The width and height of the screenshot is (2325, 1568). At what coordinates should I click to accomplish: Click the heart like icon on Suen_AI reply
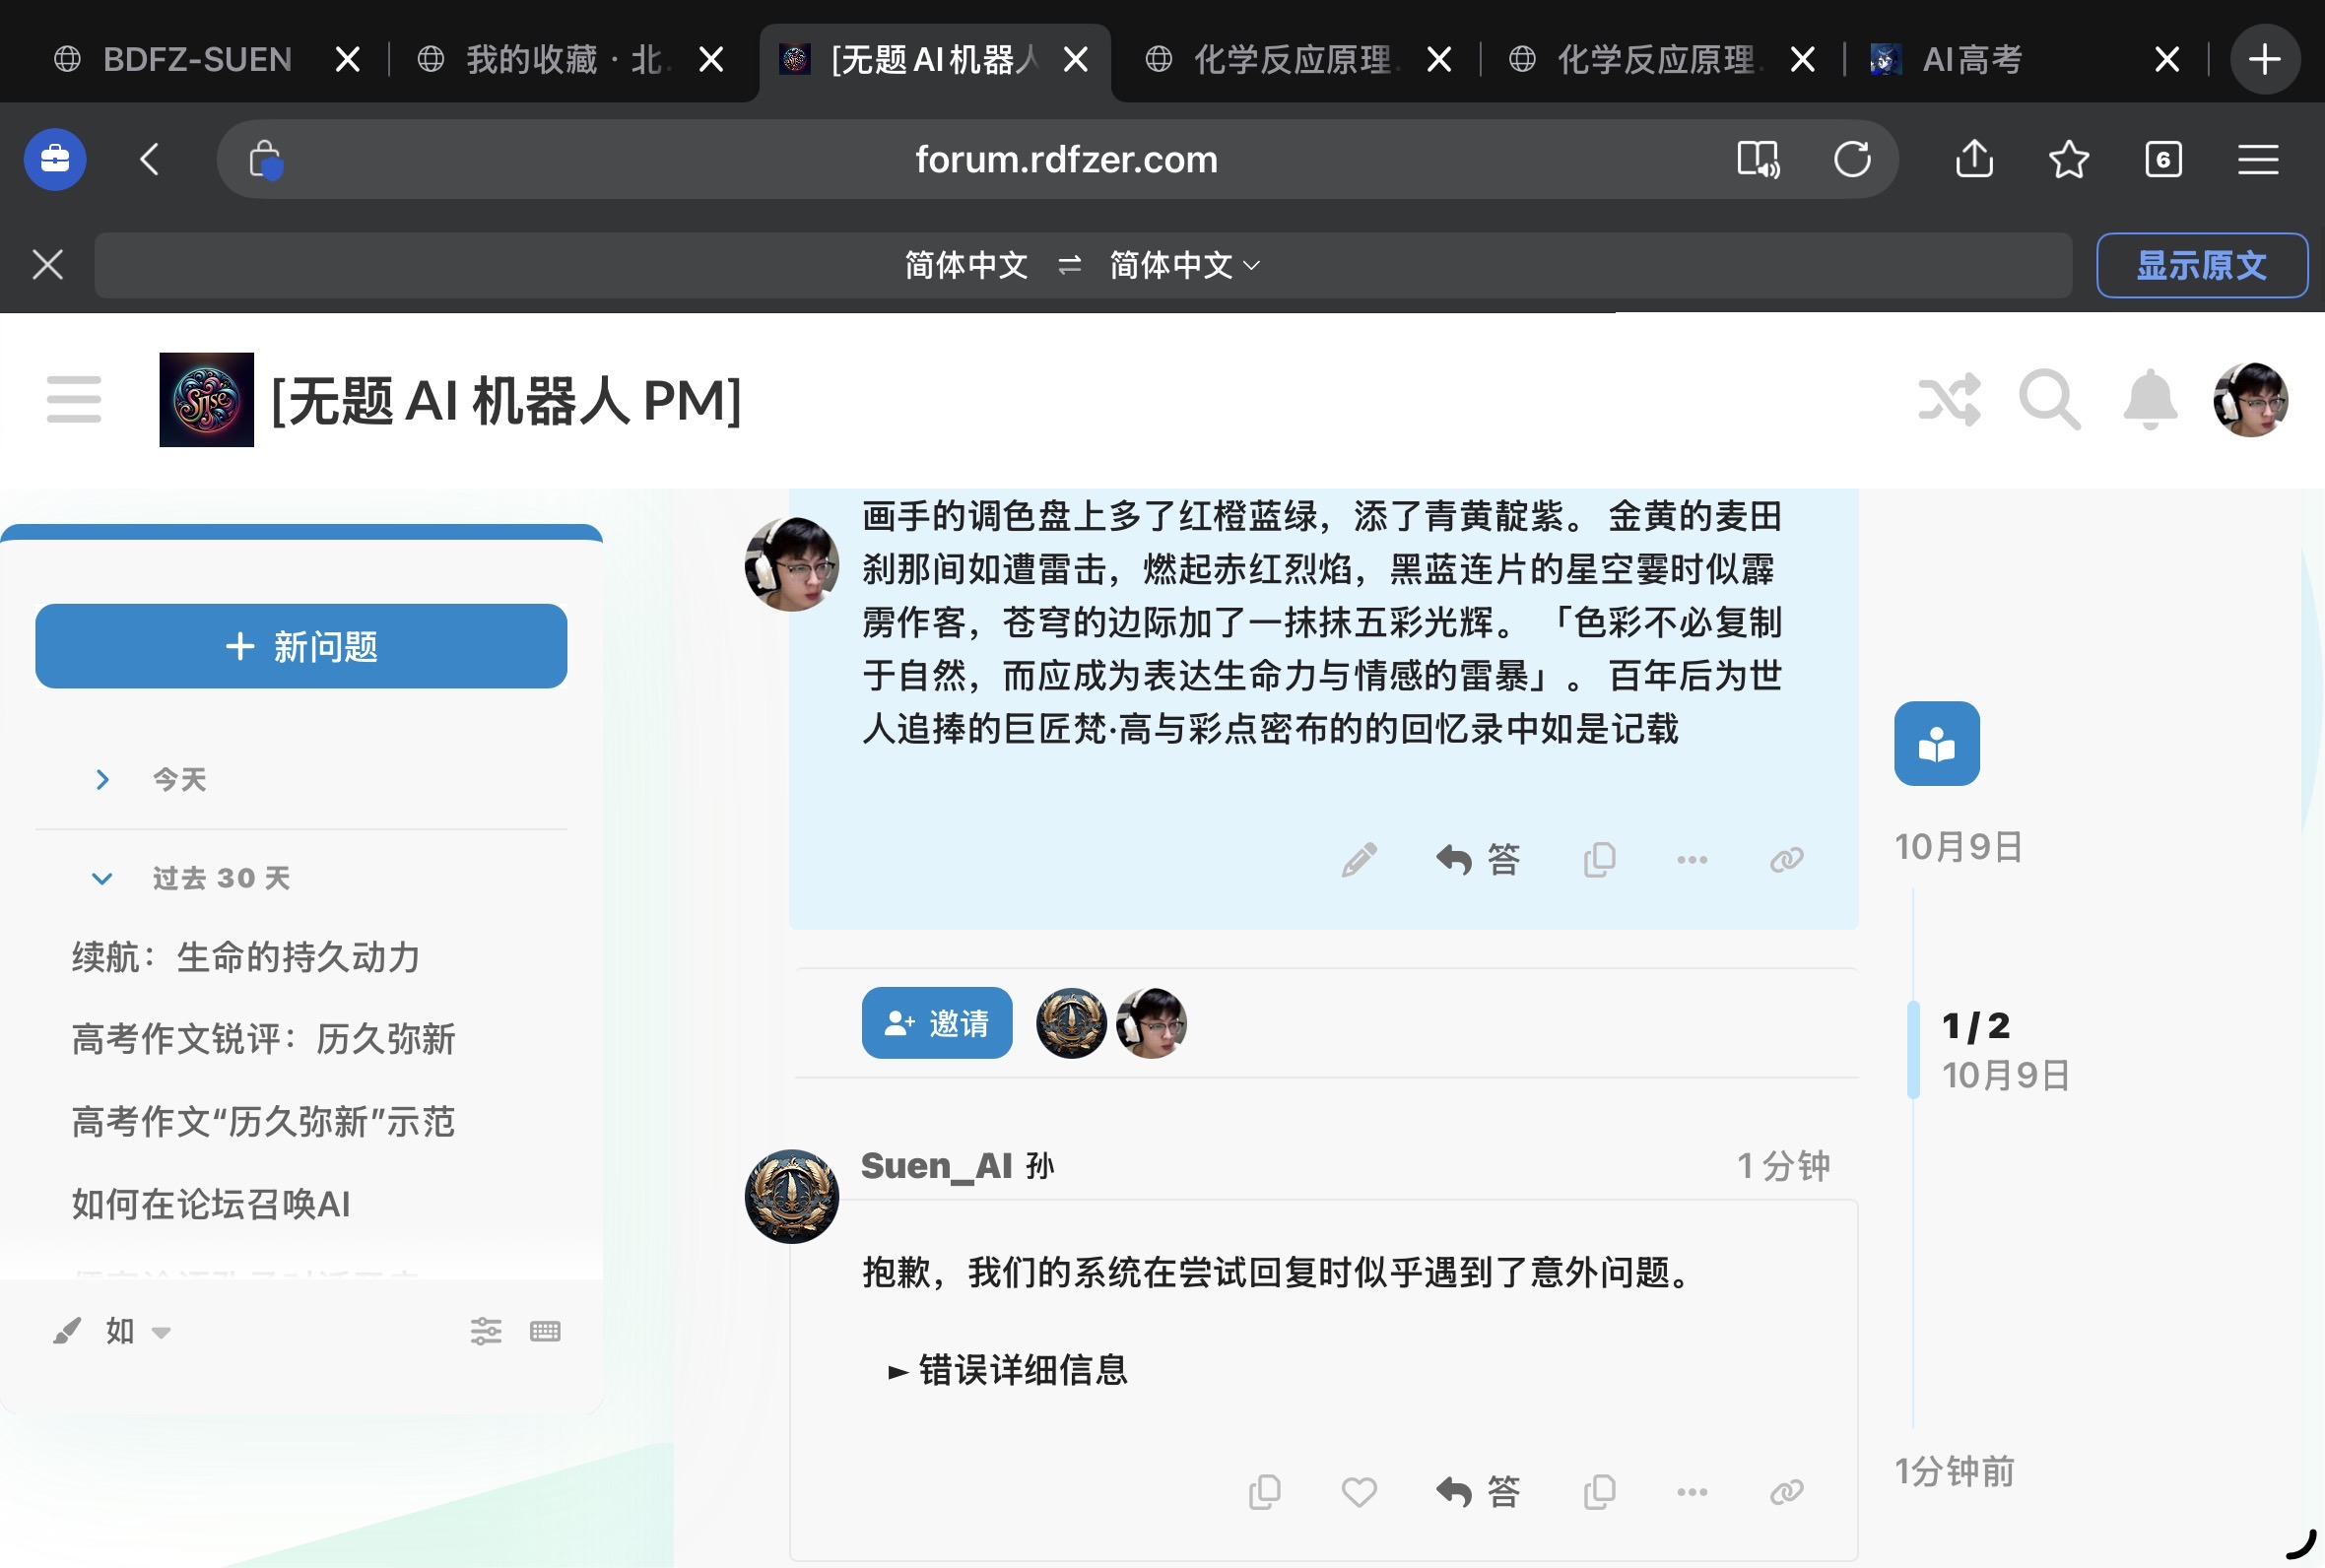(x=1358, y=1492)
